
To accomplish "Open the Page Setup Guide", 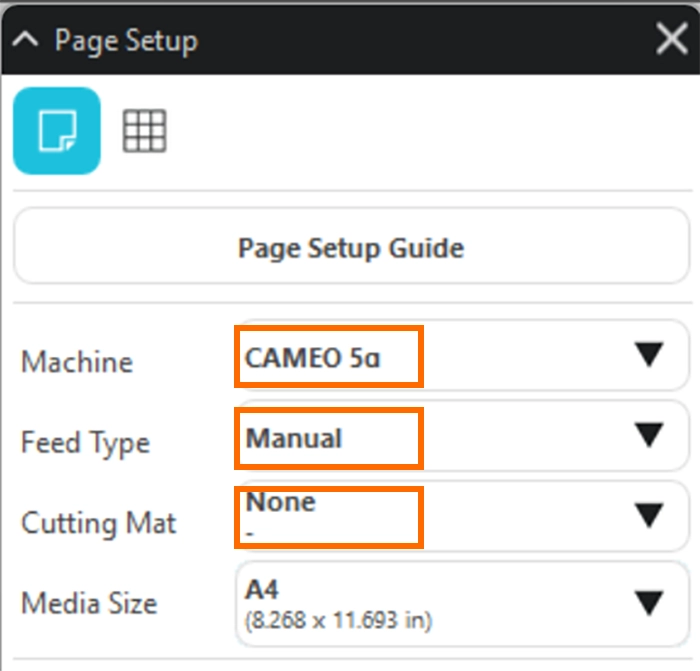I will click(x=350, y=247).
